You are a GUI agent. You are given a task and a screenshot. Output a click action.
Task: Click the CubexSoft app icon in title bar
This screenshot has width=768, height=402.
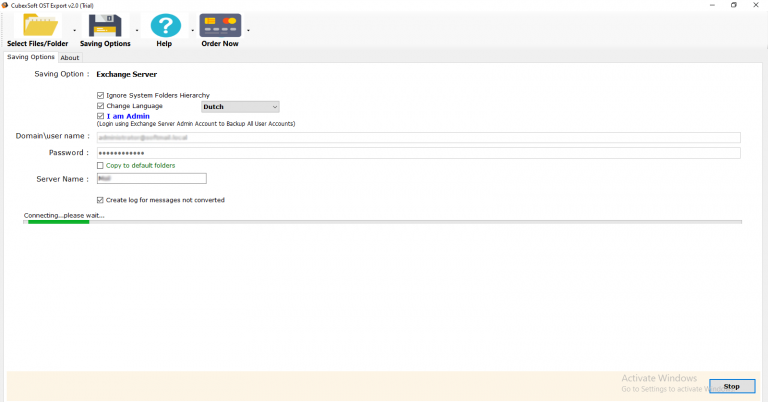(5, 5)
